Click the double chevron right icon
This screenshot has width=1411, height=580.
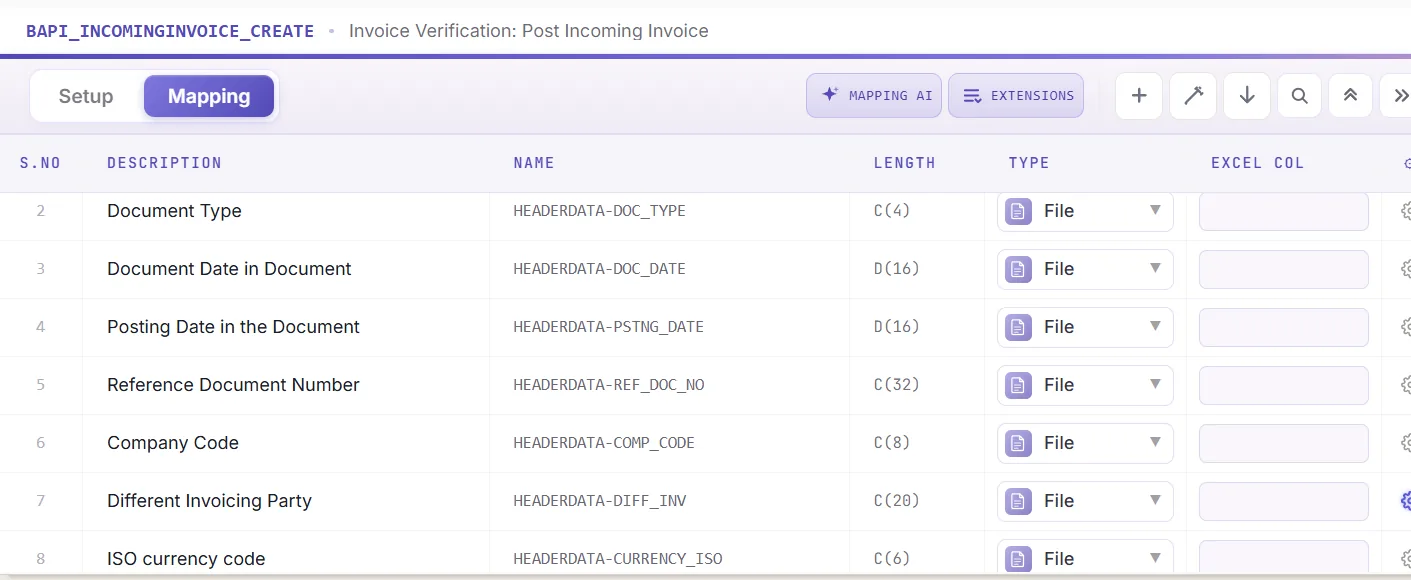pyautogui.click(x=1398, y=96)
